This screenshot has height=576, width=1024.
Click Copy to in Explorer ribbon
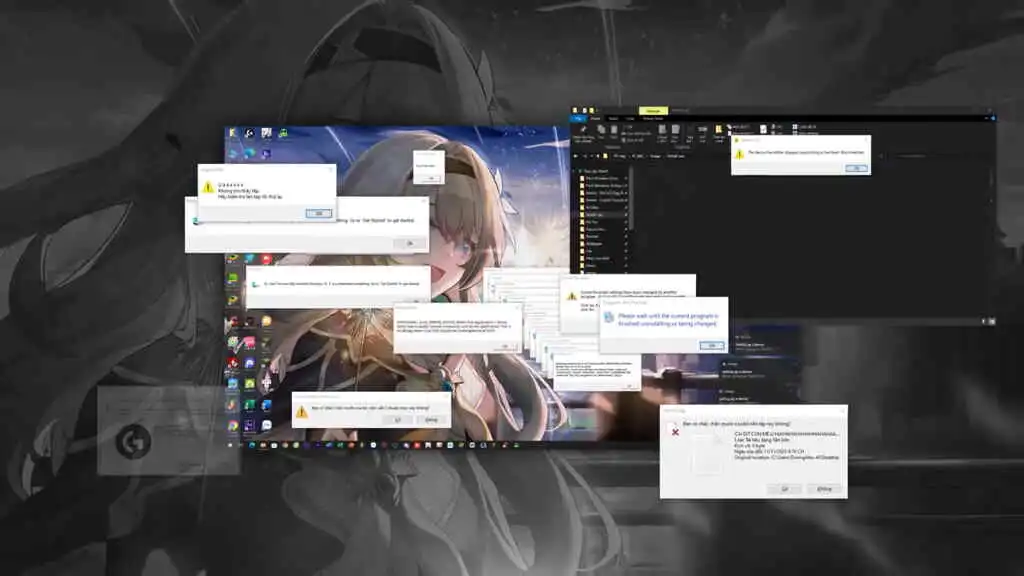pos(675,133)
